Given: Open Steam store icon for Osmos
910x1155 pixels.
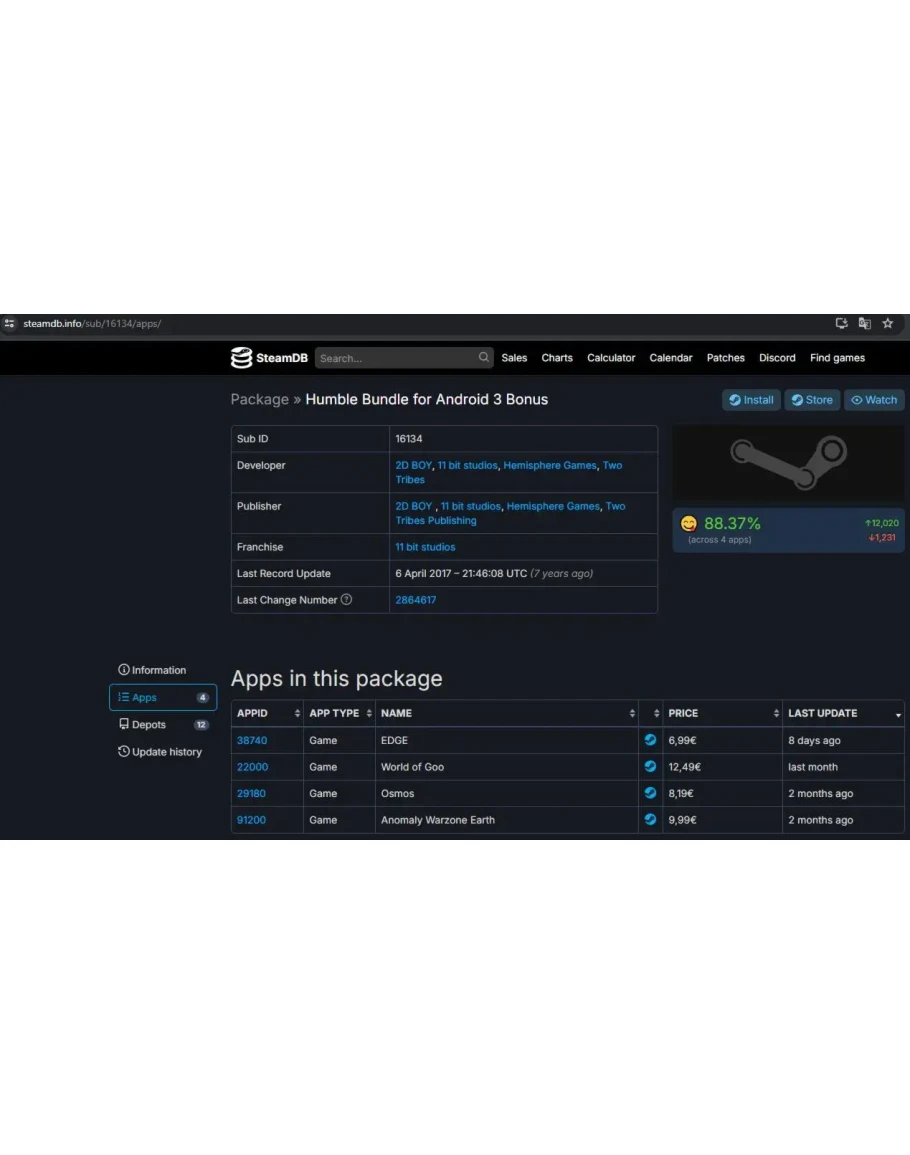Looking at the screenshot, I should tap(650, 793).
